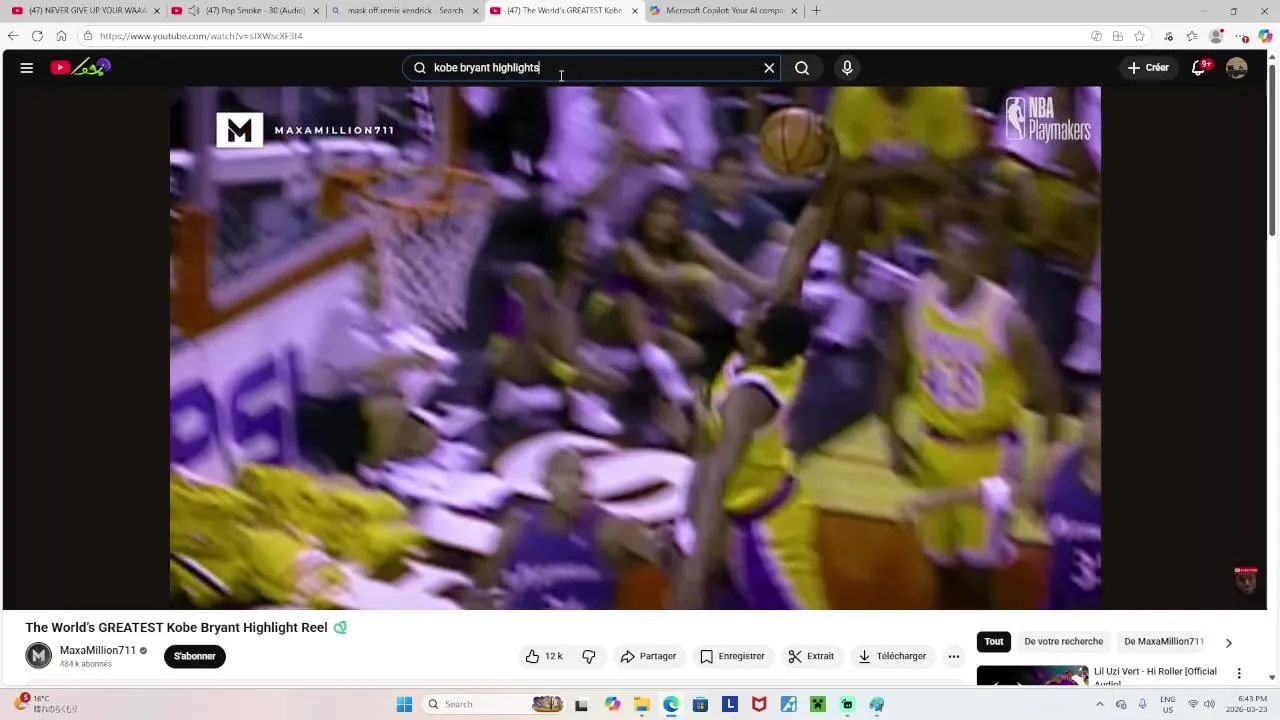Open the Minecraft creeper taskbar icon
Image resolution: width=1280 pixels, height=720 pixels.
pyautogui.click(x=818, y=704)
